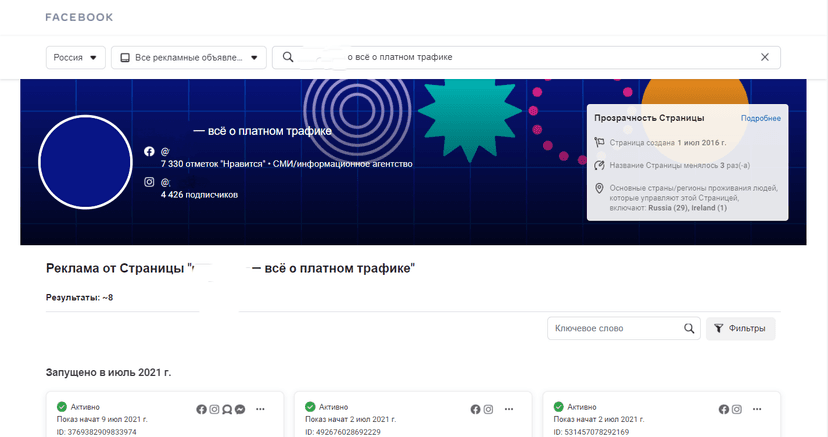Click the green Активно check icon on ad 531457078292169
This screenshot has width=828, height=437.
click(x=559, y=406)
